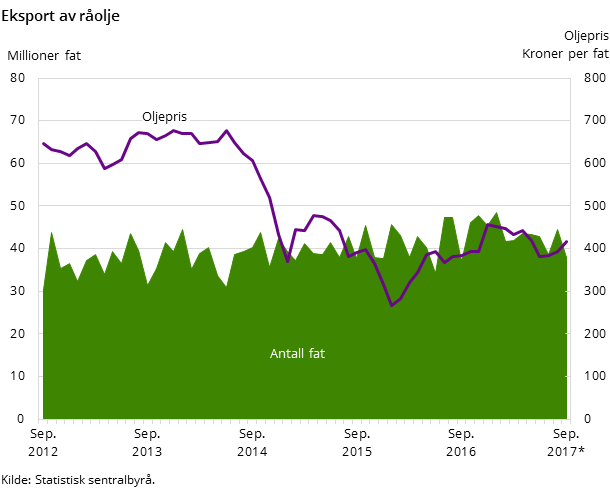This screenshot has width=610, height=488.
Task: Click the chart title 'Eksport av råolje'
Action: click(60, 16)
